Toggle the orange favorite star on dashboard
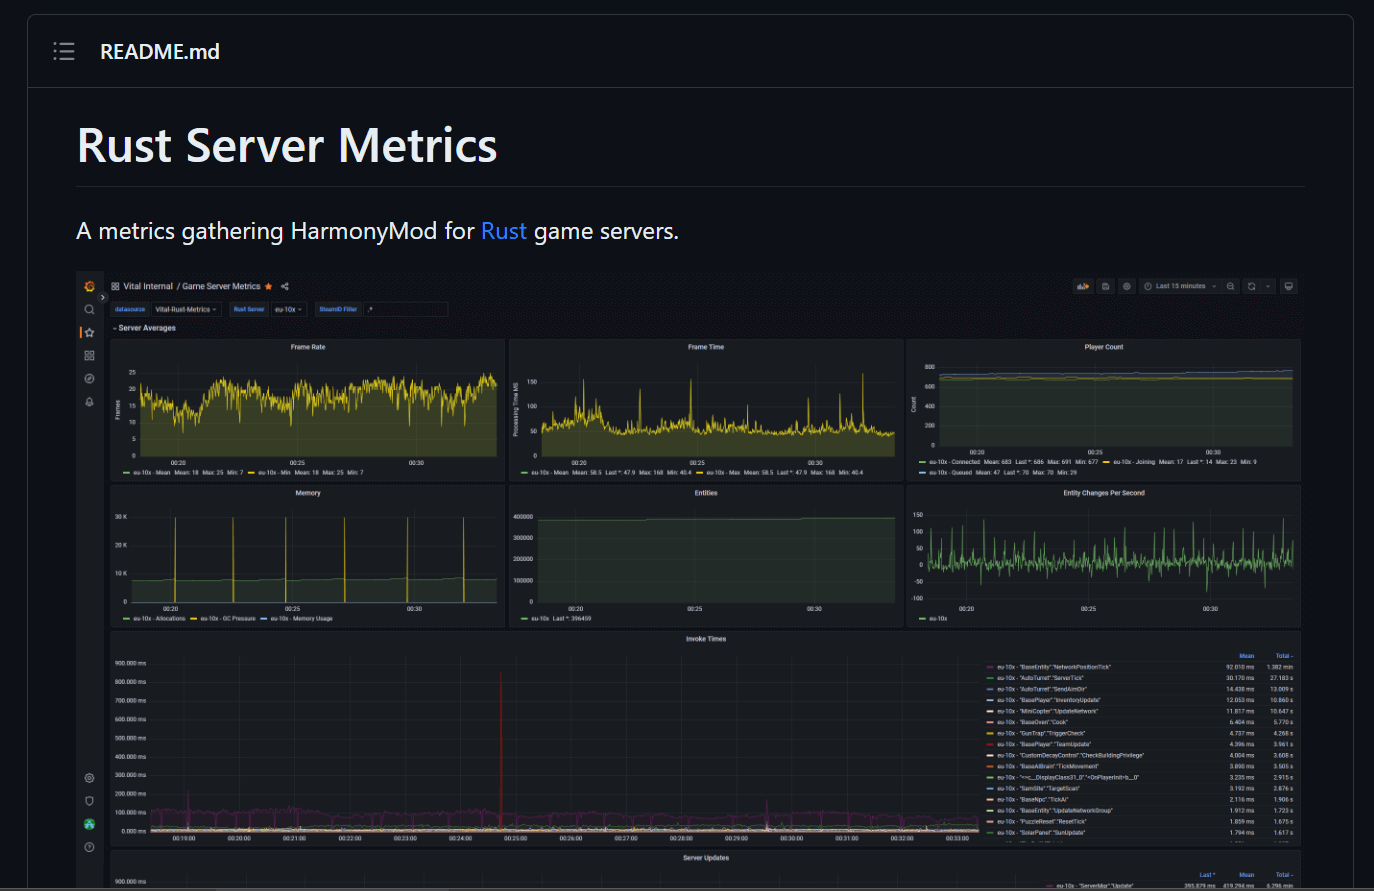This screenshot has width=1374, height=891. coord(268,287)
